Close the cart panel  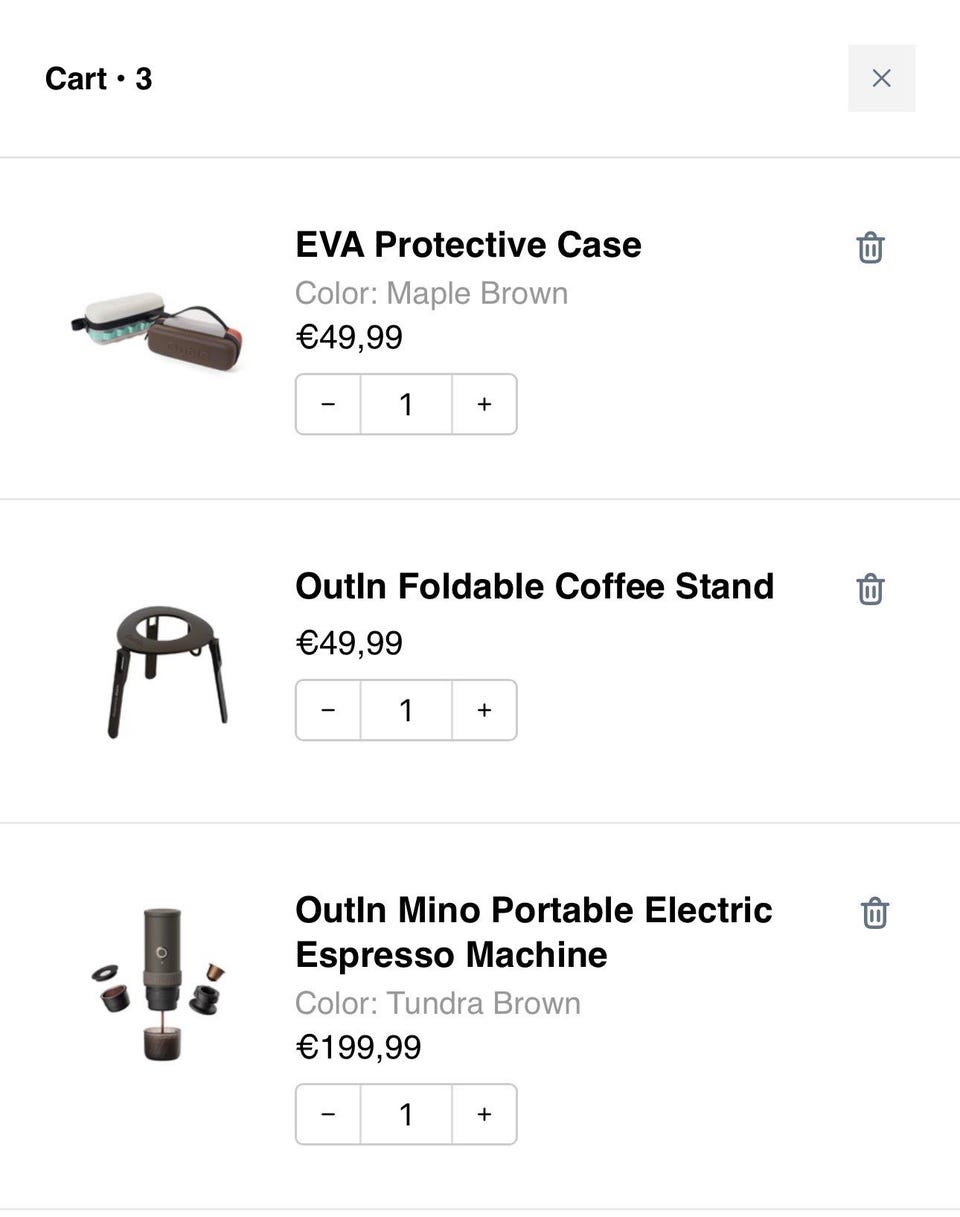click(881, 78)
